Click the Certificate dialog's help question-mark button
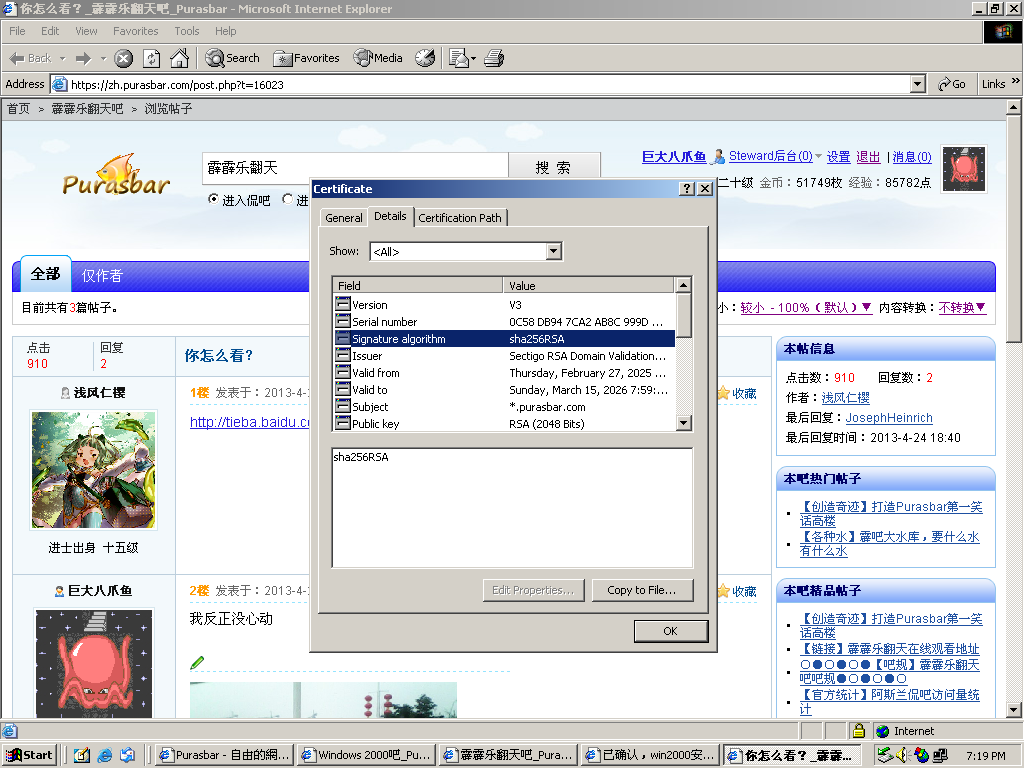1024x768 pixels. pyautogui.click(x=686, y=189)
